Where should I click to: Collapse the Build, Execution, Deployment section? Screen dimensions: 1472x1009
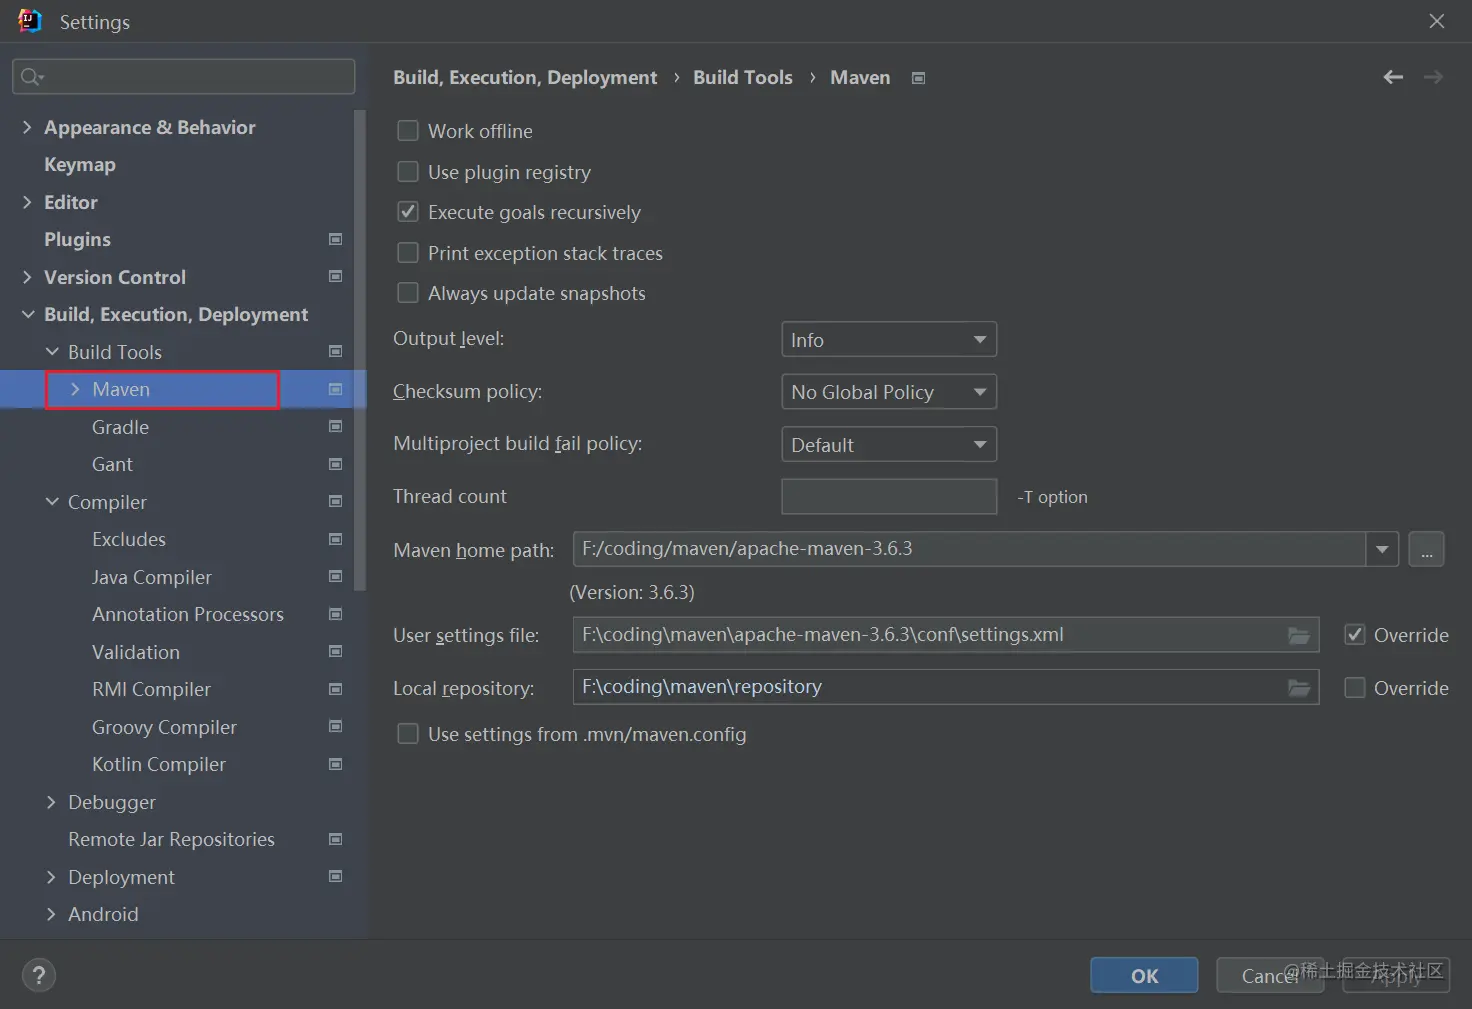(x=27, y=314)
